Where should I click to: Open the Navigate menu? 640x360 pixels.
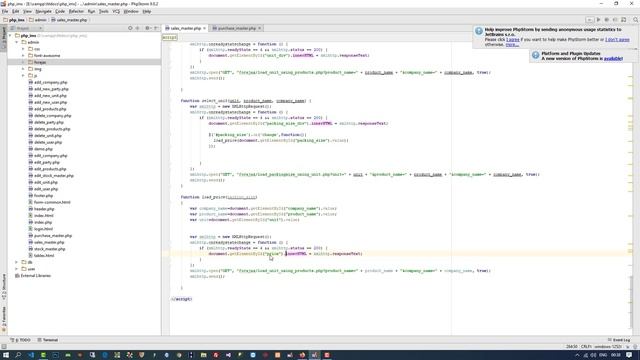point(43,11)
